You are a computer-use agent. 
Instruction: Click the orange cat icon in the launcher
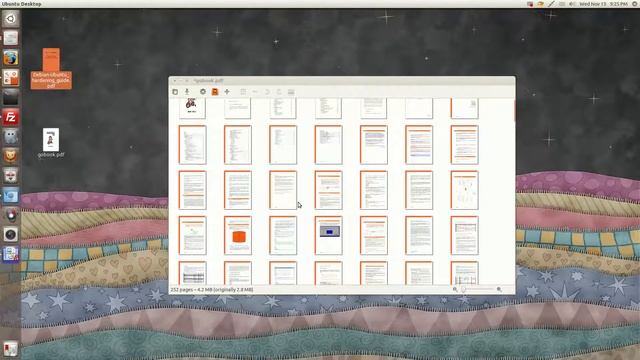(x=11, y=156)
